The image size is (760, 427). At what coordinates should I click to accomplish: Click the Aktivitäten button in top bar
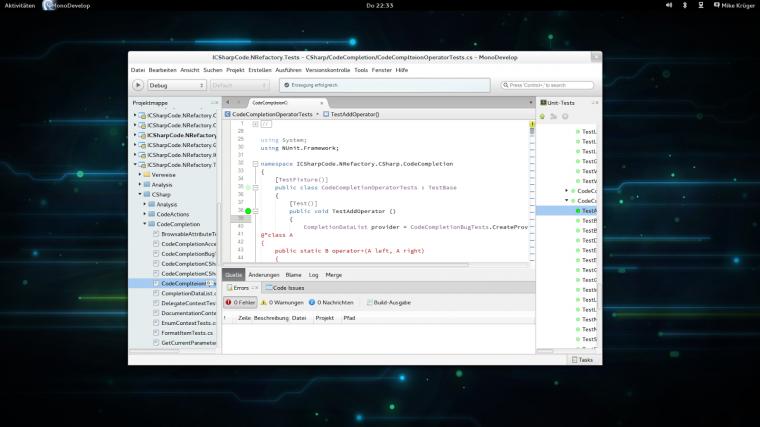(20, 6)
